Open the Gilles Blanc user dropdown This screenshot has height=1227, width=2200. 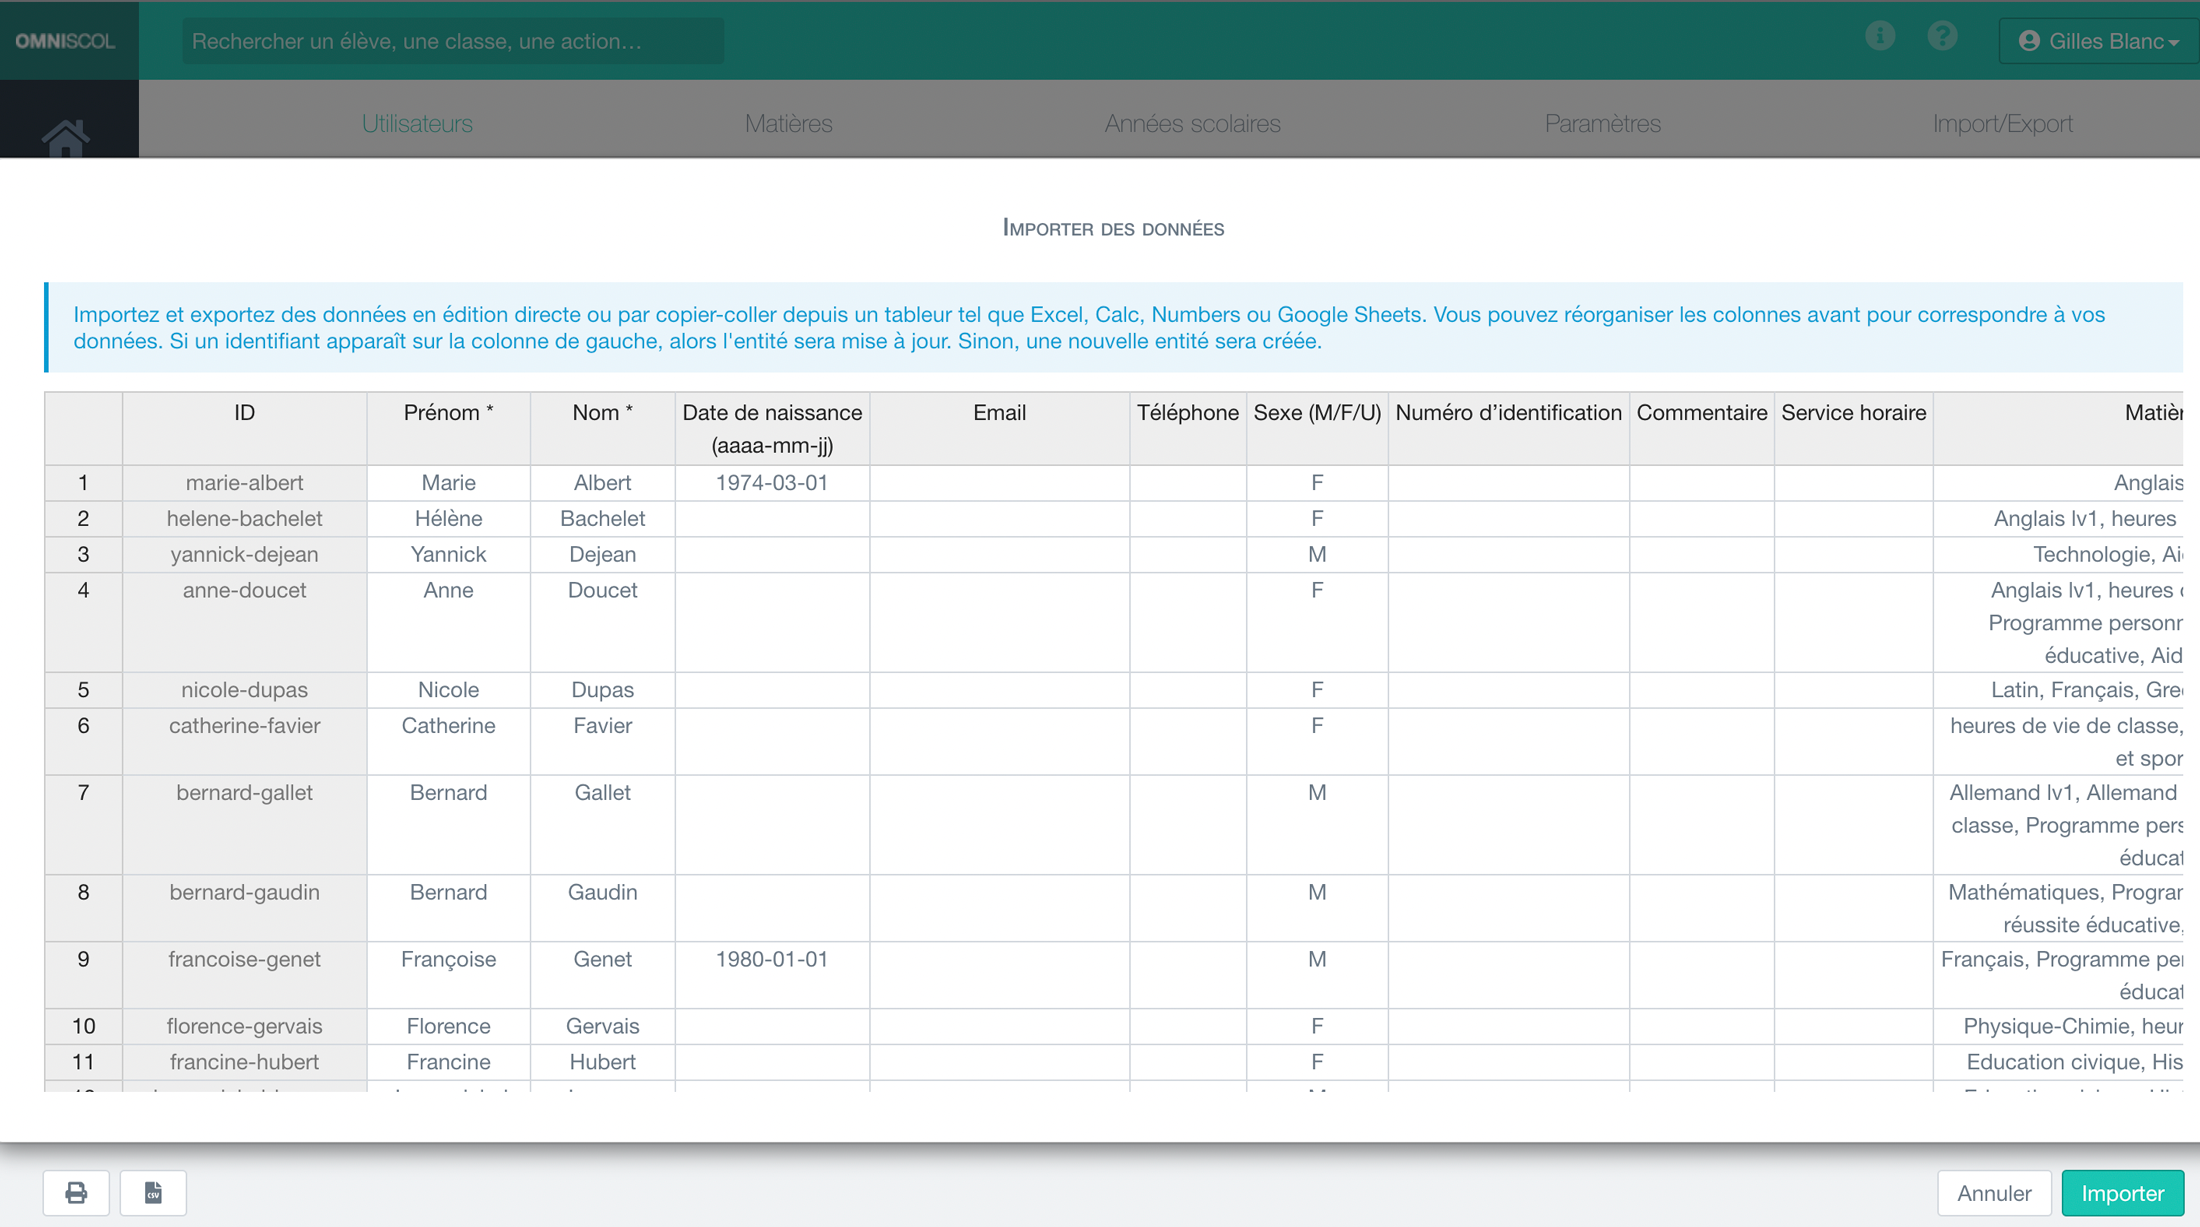pyautogui.click(x=2098, y=41)
